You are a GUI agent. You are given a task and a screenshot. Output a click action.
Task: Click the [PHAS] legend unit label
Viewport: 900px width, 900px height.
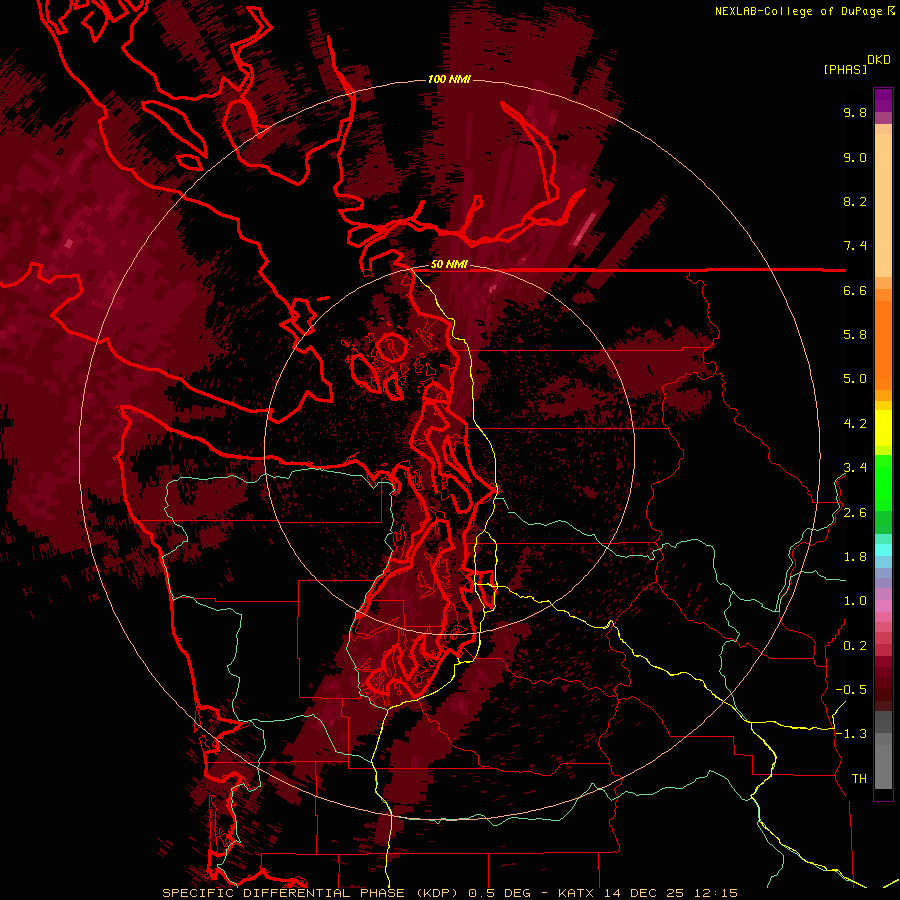[845, 70]
